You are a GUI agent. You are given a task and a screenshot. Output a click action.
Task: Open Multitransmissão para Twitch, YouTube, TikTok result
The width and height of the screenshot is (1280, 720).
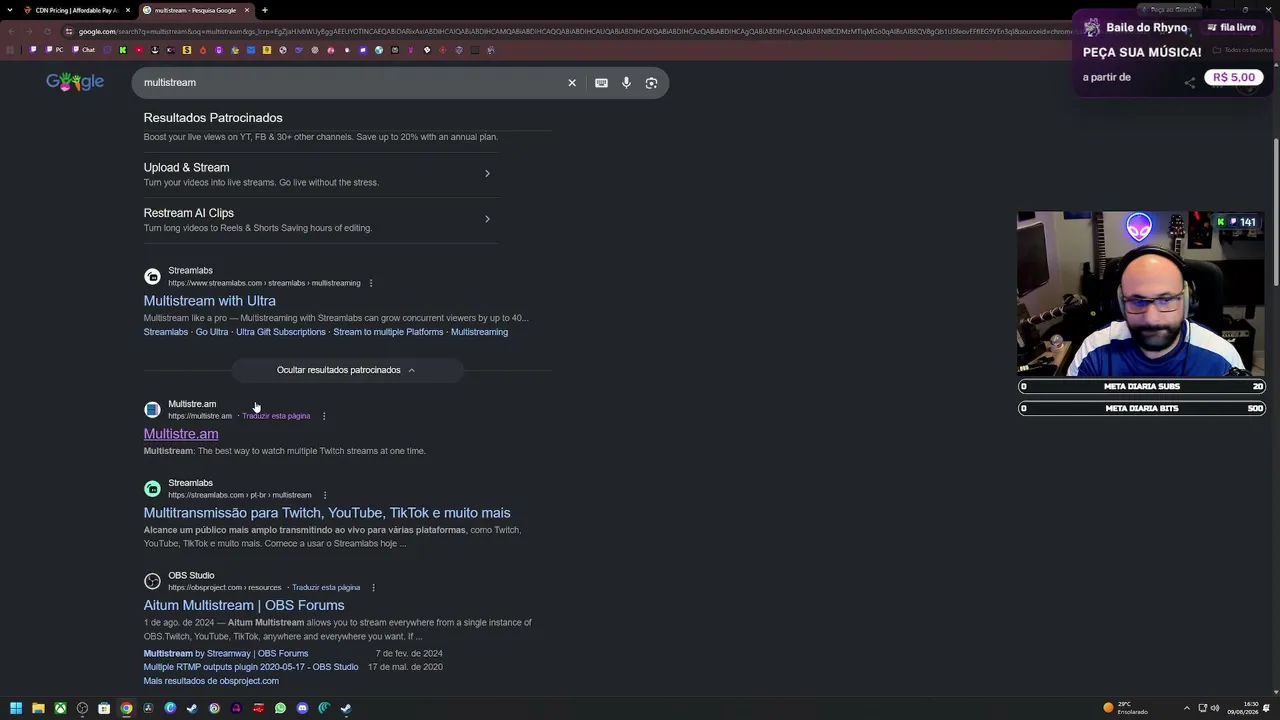pyautogui.click(x=327, y=513)
